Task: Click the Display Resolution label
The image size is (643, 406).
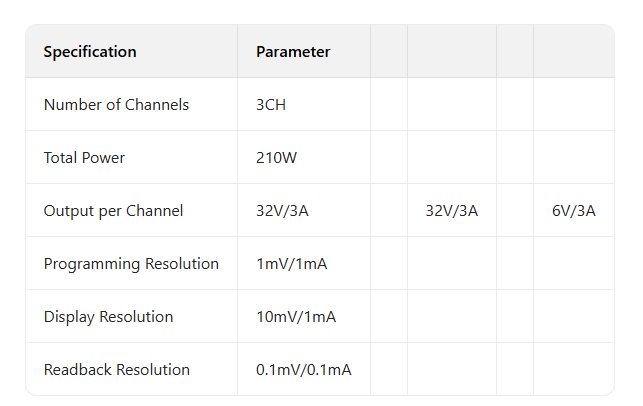Action: [x=108, y=317]
